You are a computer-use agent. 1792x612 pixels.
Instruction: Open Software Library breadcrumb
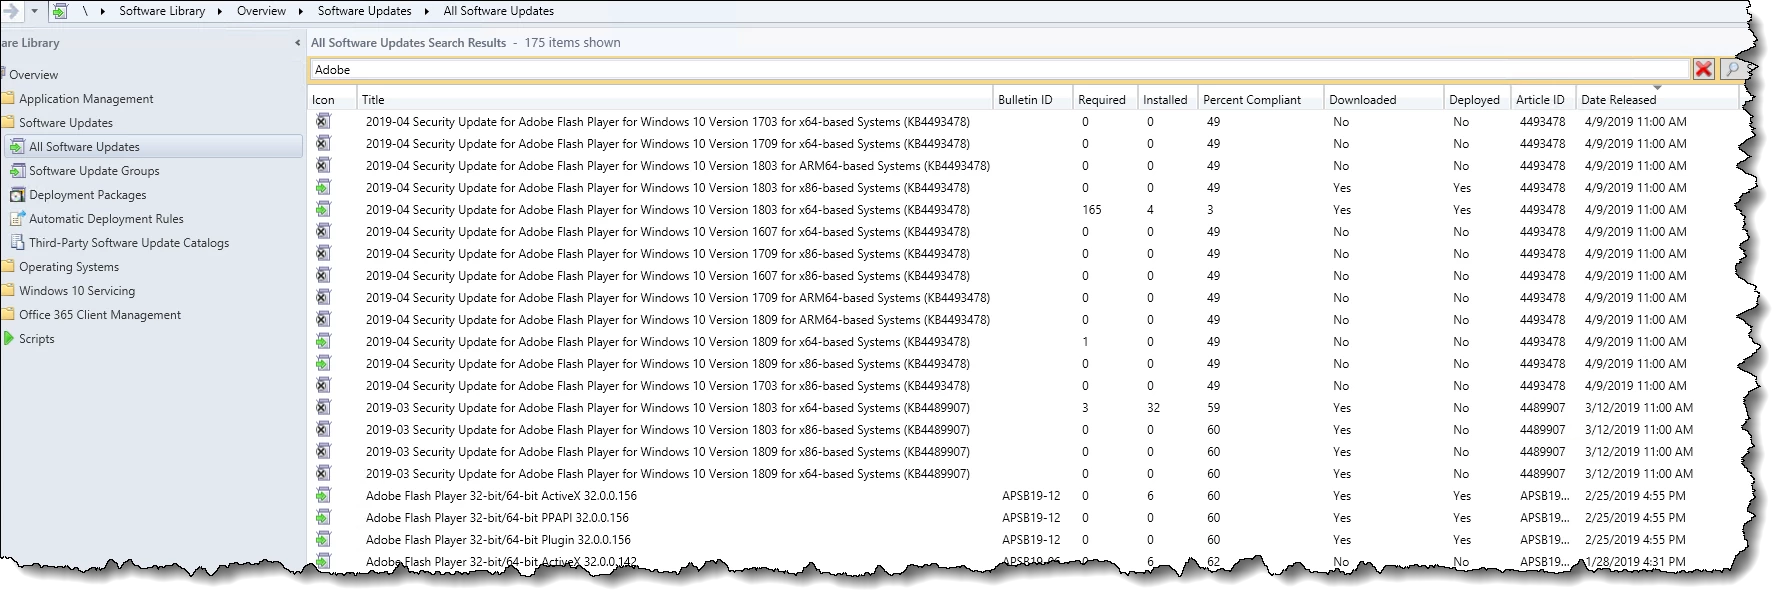coord(162,11)
